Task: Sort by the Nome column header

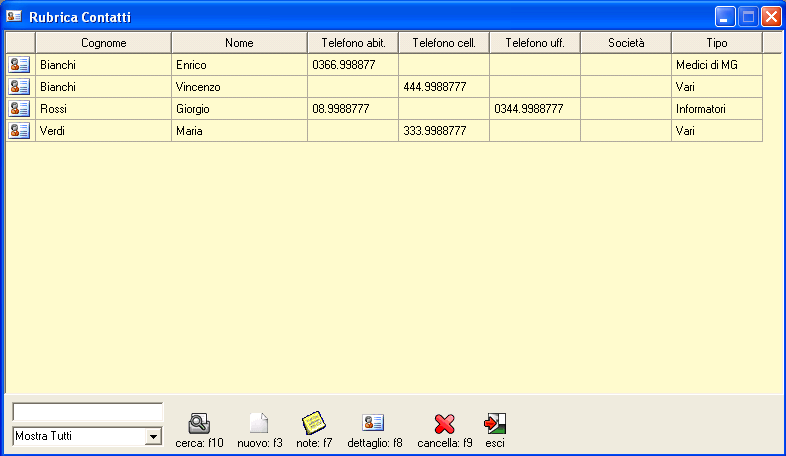Action: (239, 43)
